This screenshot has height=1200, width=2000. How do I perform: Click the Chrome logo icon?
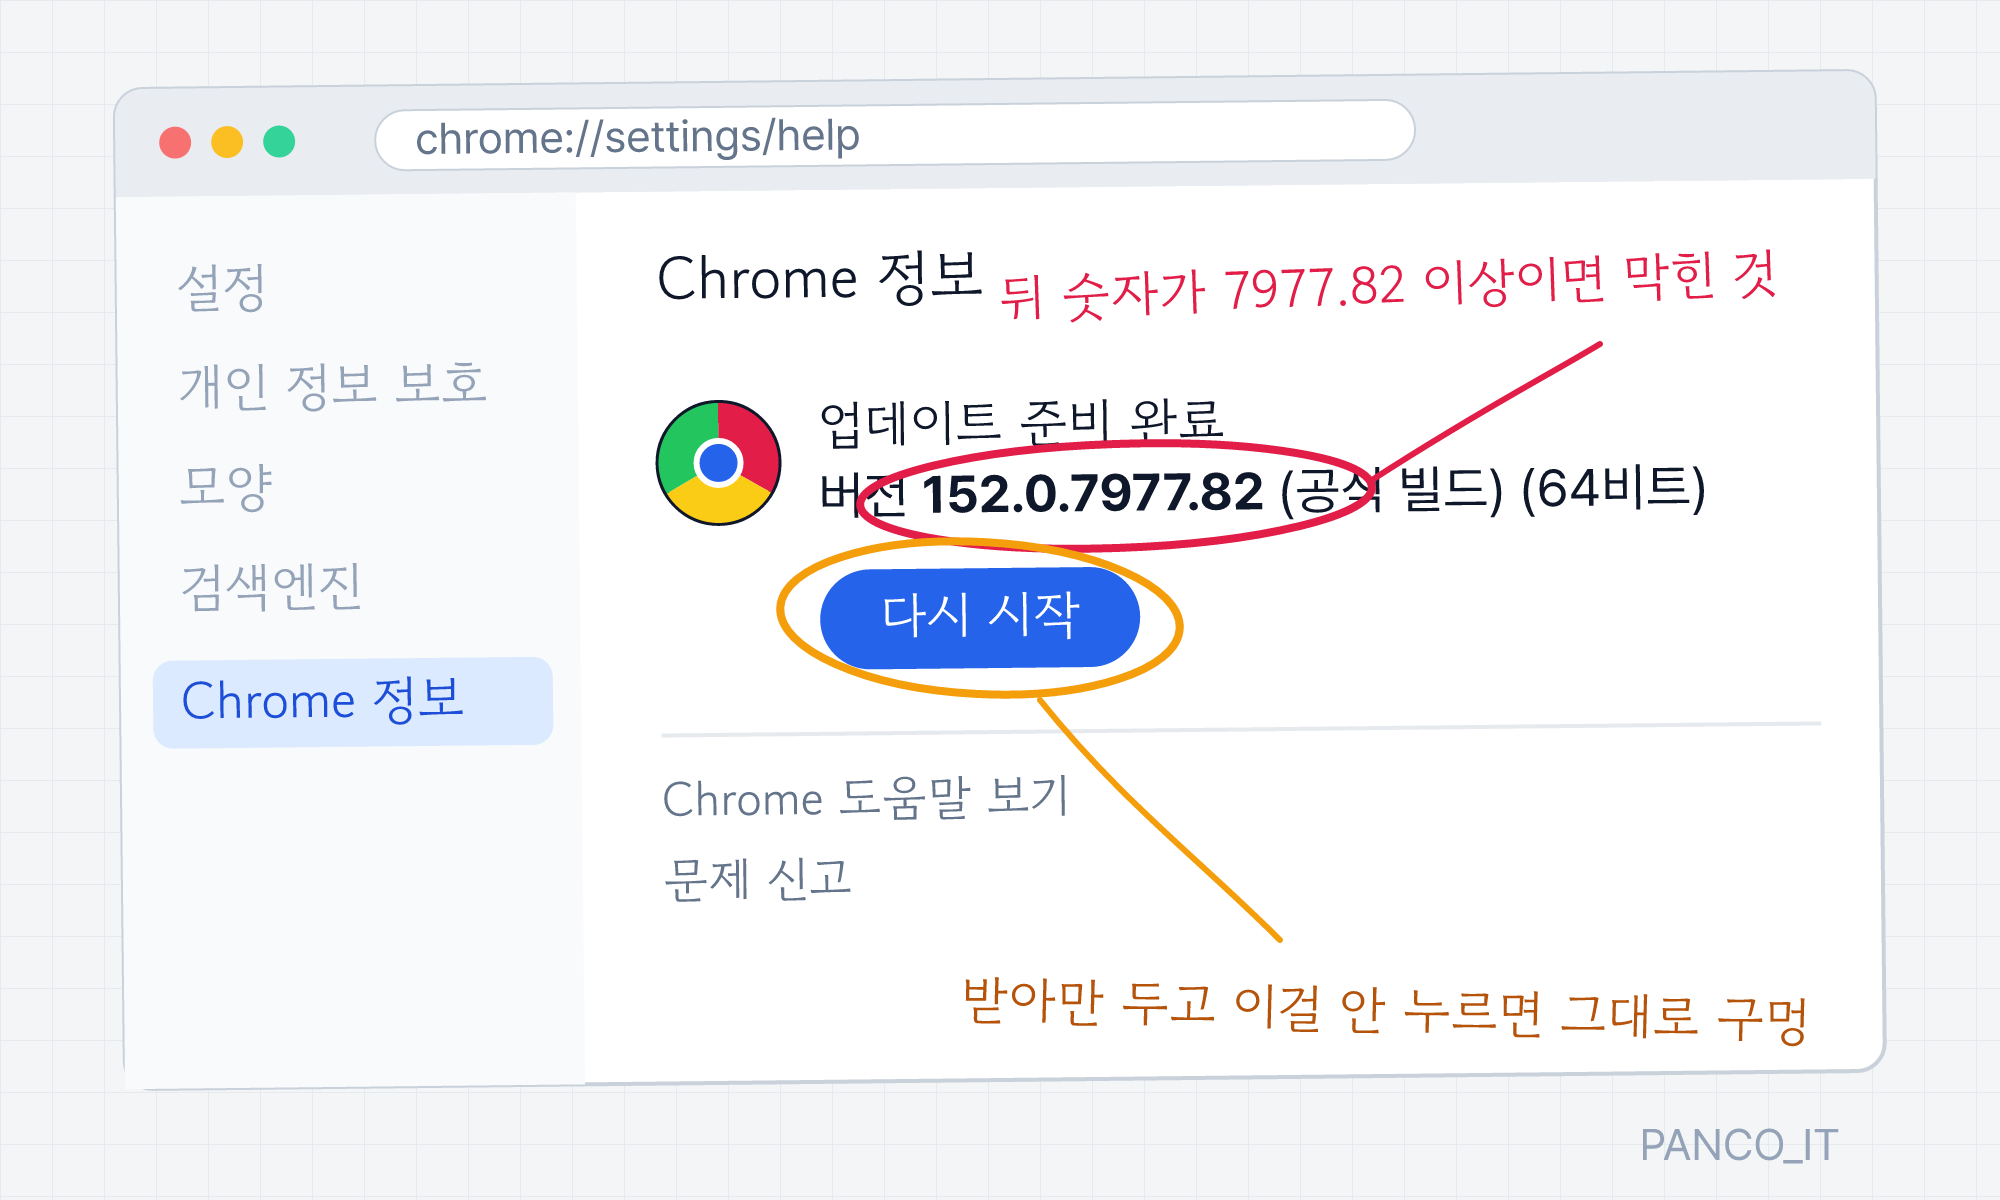718,463
